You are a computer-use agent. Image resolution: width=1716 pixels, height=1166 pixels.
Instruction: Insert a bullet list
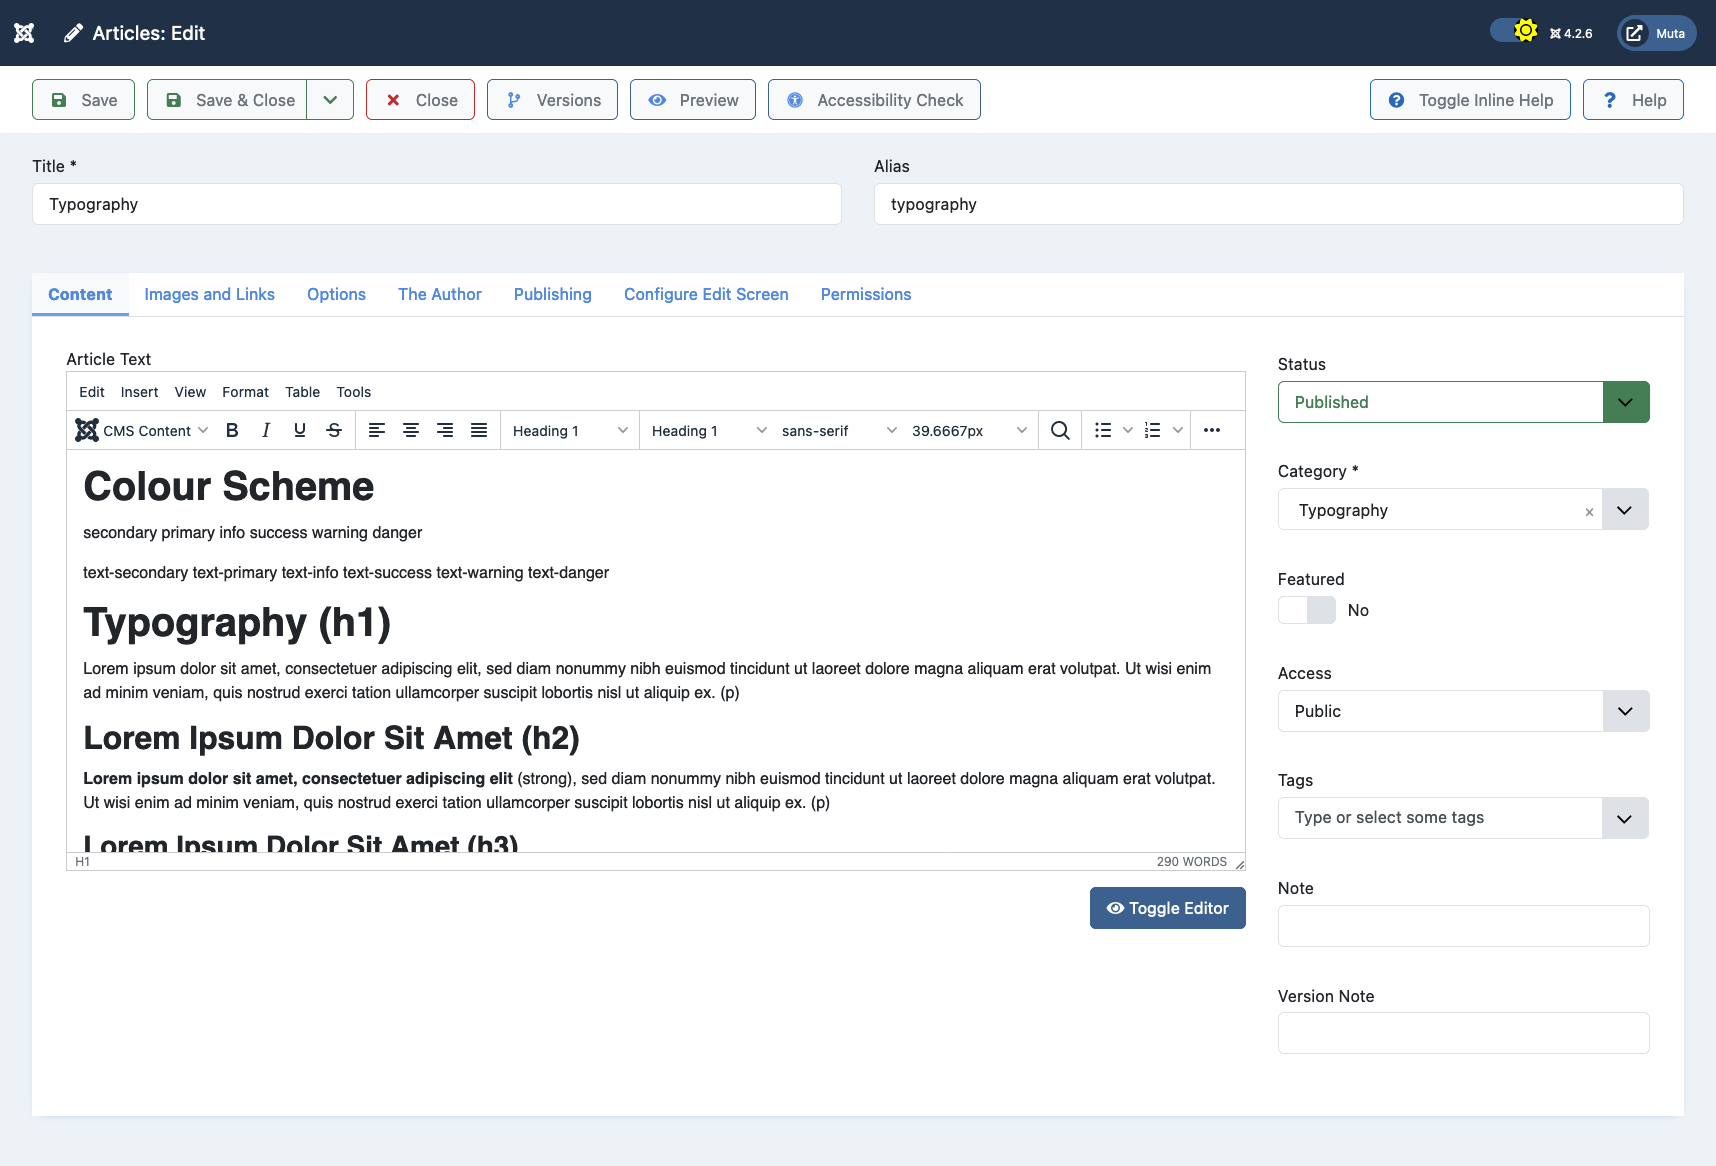click(x=1103, y=430)
